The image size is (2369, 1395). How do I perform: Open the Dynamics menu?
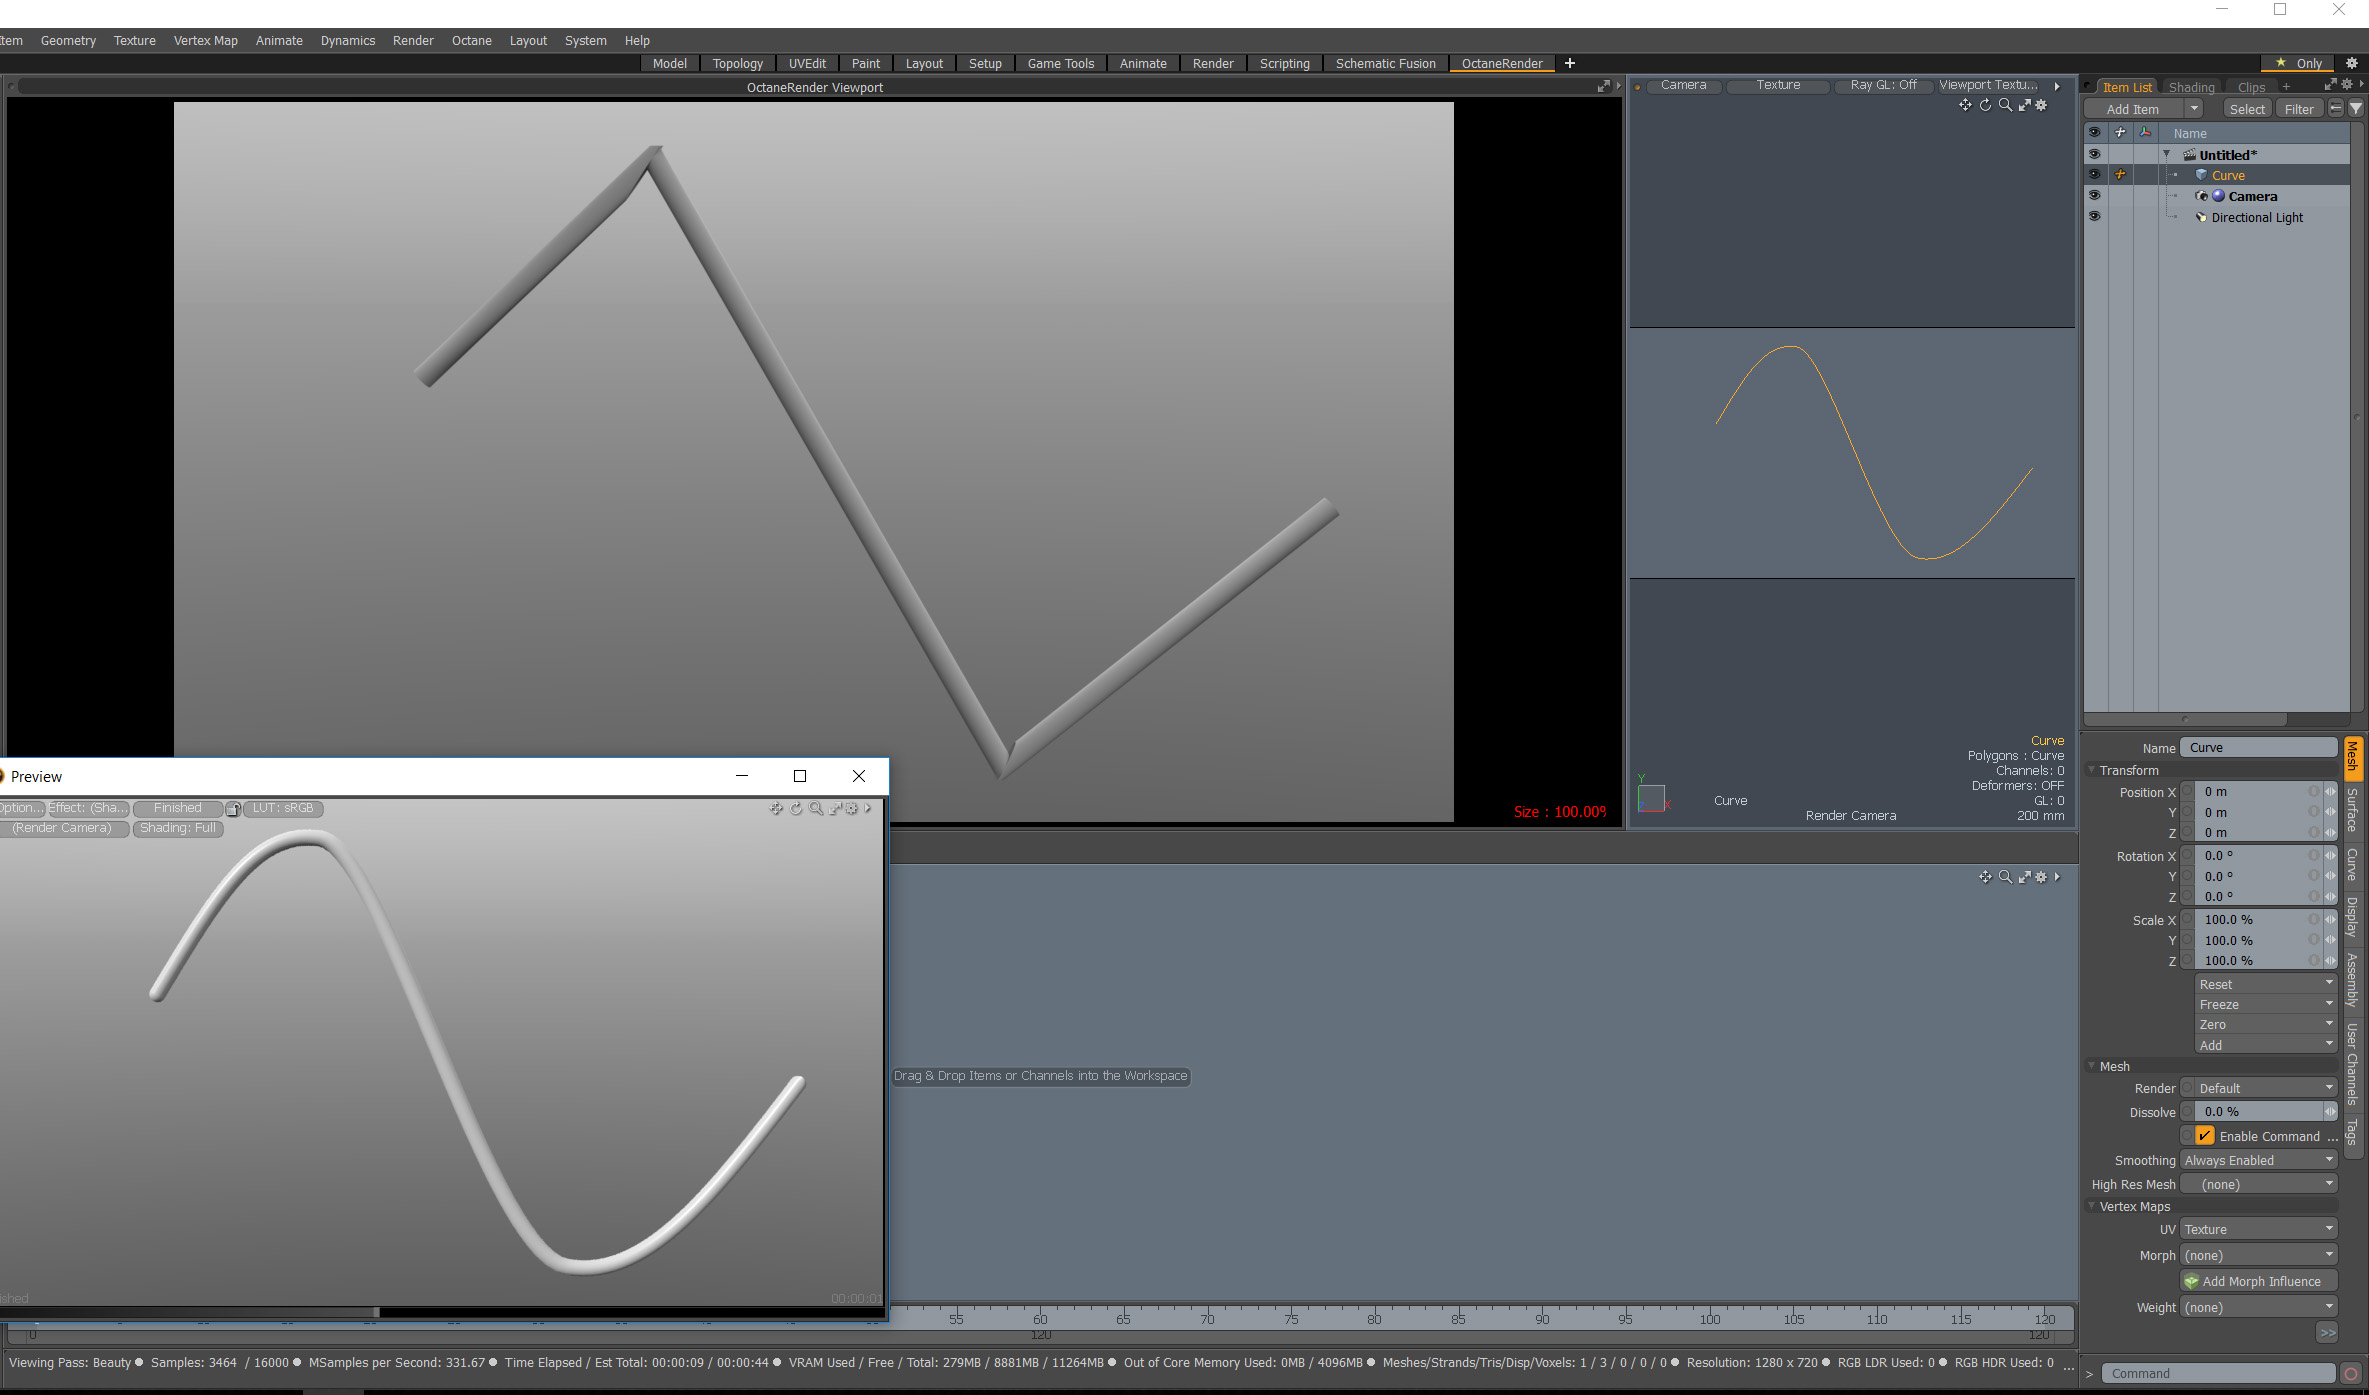347,41
